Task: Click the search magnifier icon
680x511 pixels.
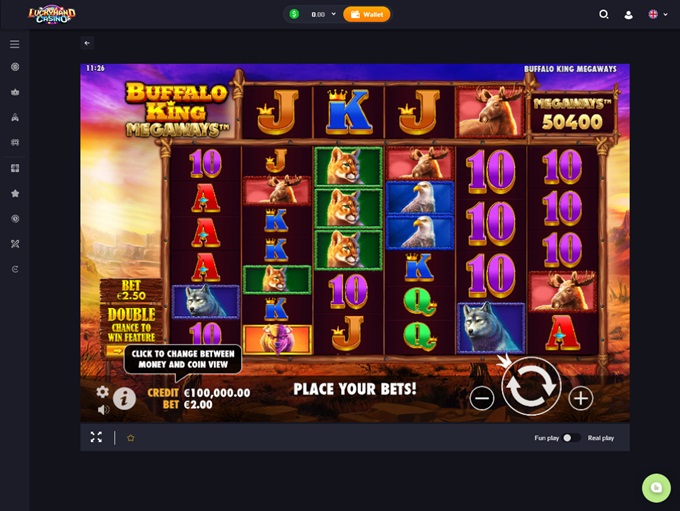Action: [x=604, y=14]
